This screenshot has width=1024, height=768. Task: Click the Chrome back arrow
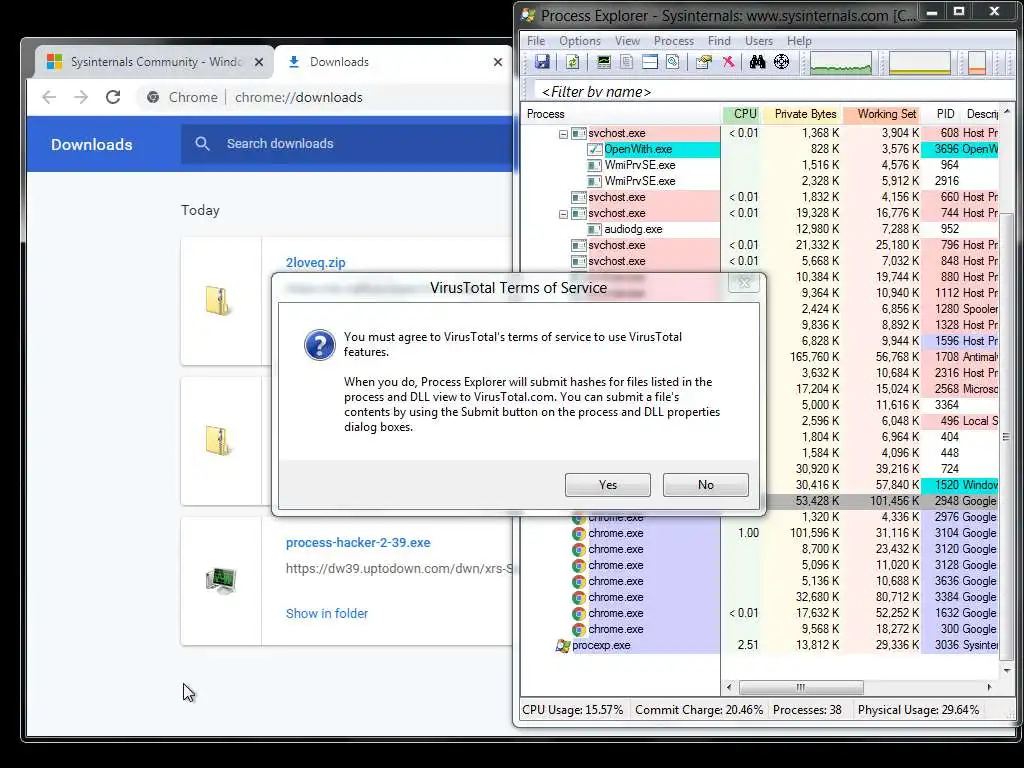[x=49, y=97]
